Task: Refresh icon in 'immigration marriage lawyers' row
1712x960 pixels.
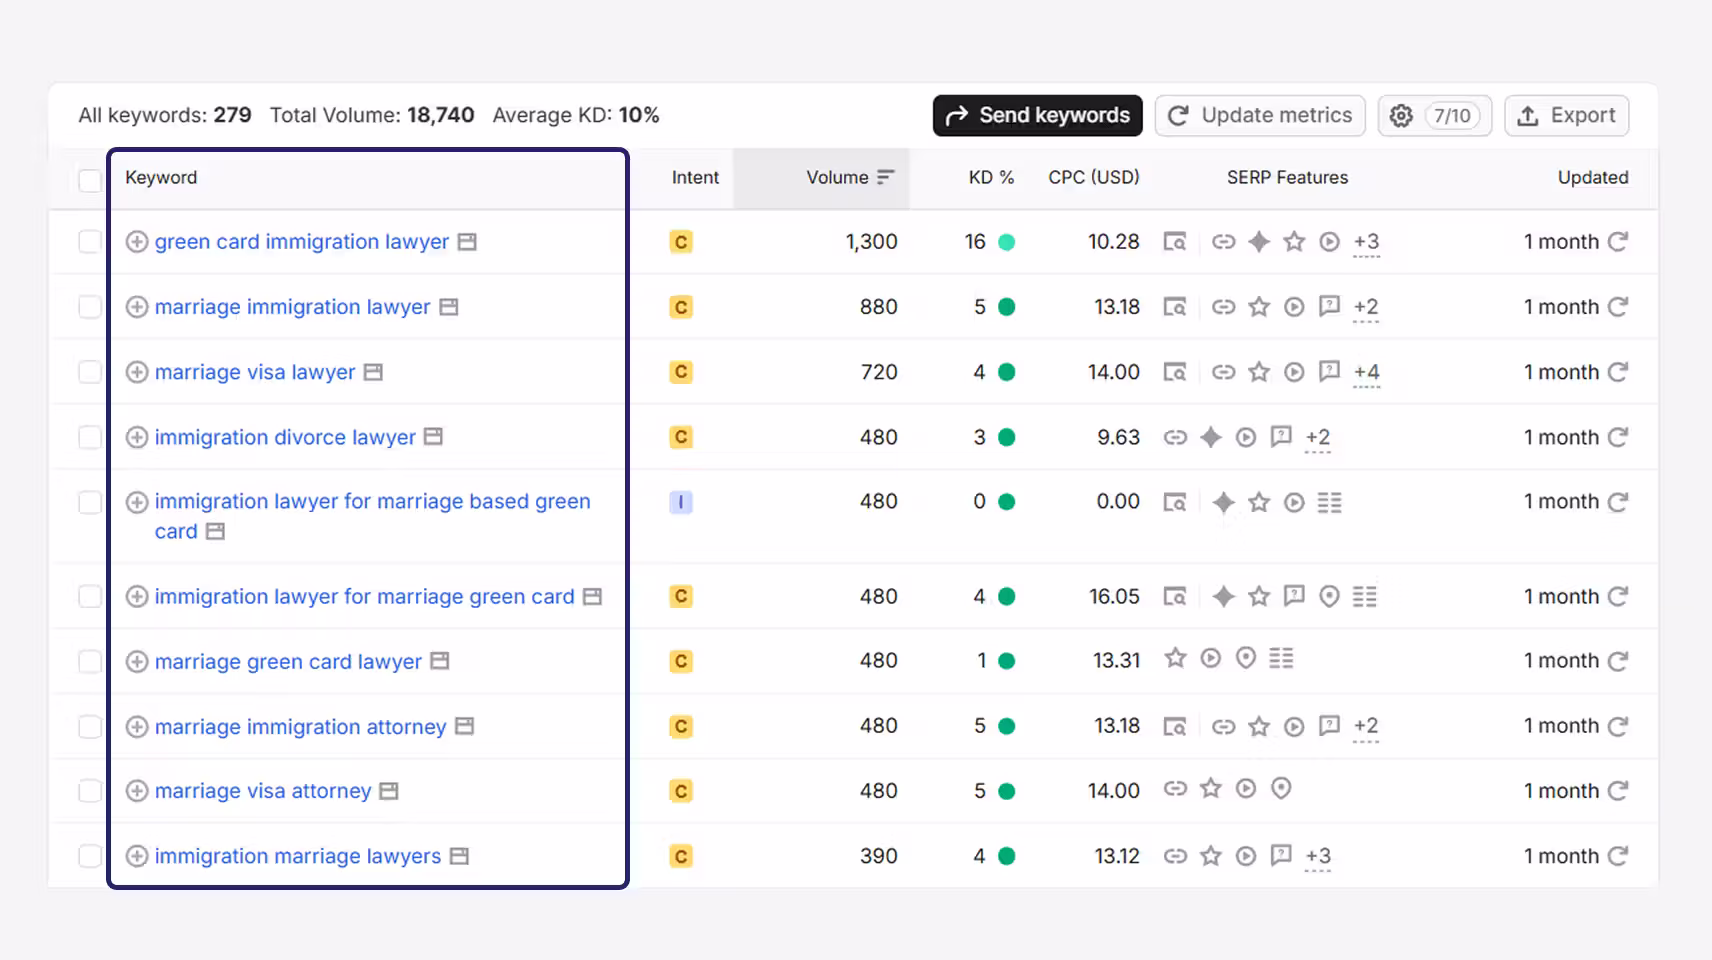Action: point(1618,856)
